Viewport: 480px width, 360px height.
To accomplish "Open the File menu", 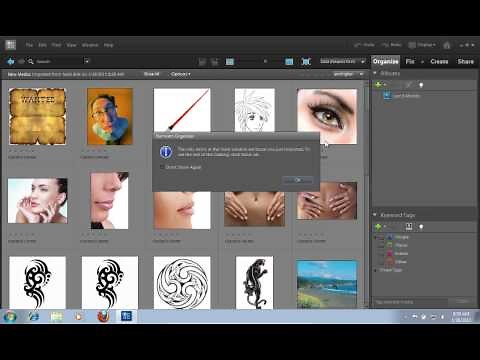I will pyautogui.click(x=29, y=45).
